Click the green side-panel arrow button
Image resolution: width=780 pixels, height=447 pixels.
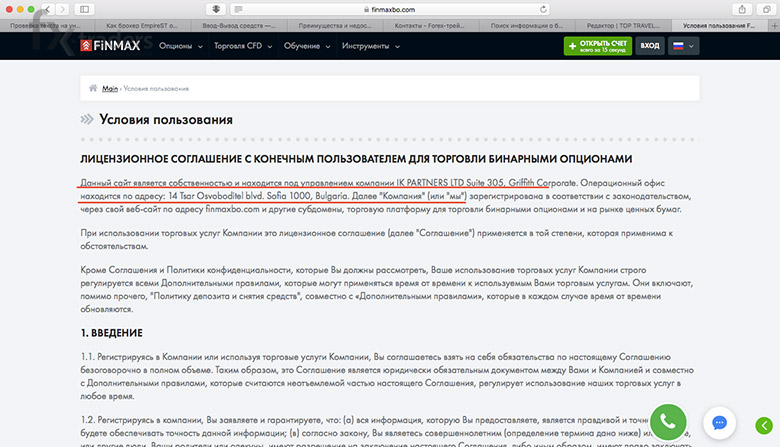(764, 425)
